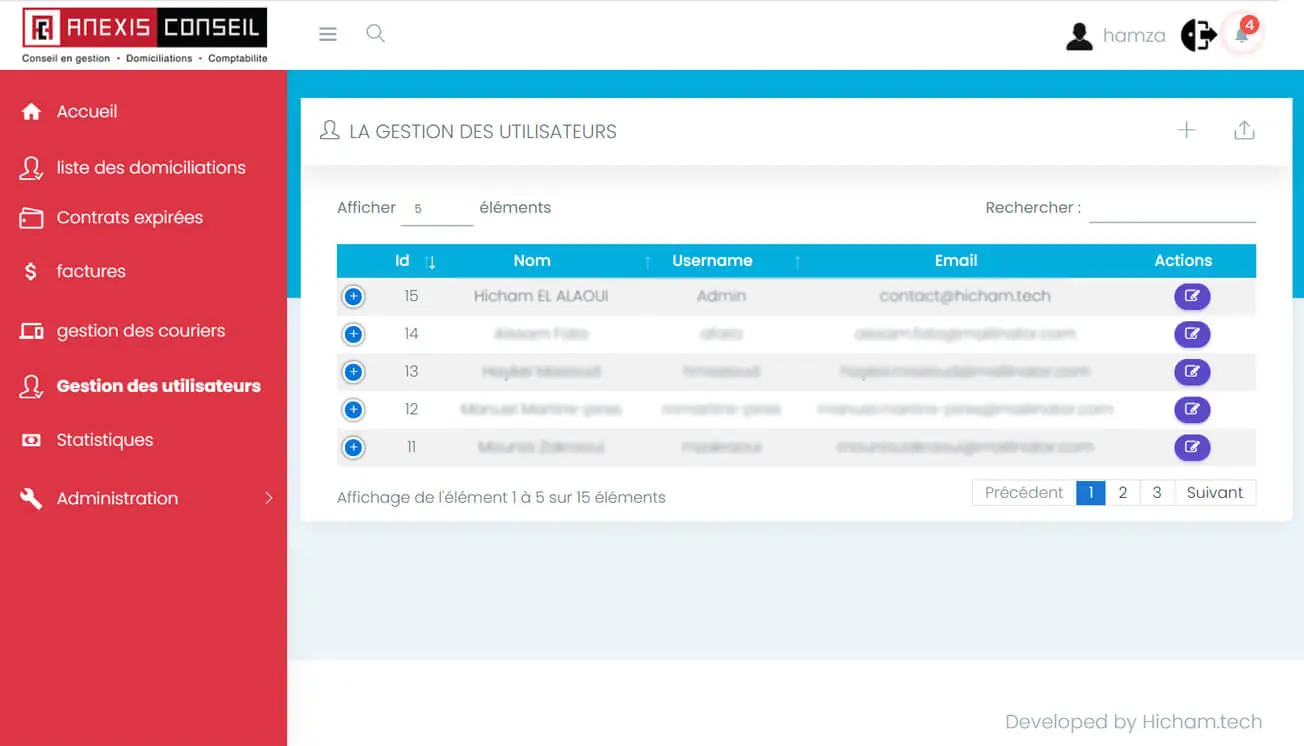Expand row details for Id 13
This screenshot has width=1304, height=746.
pos(353,372)
